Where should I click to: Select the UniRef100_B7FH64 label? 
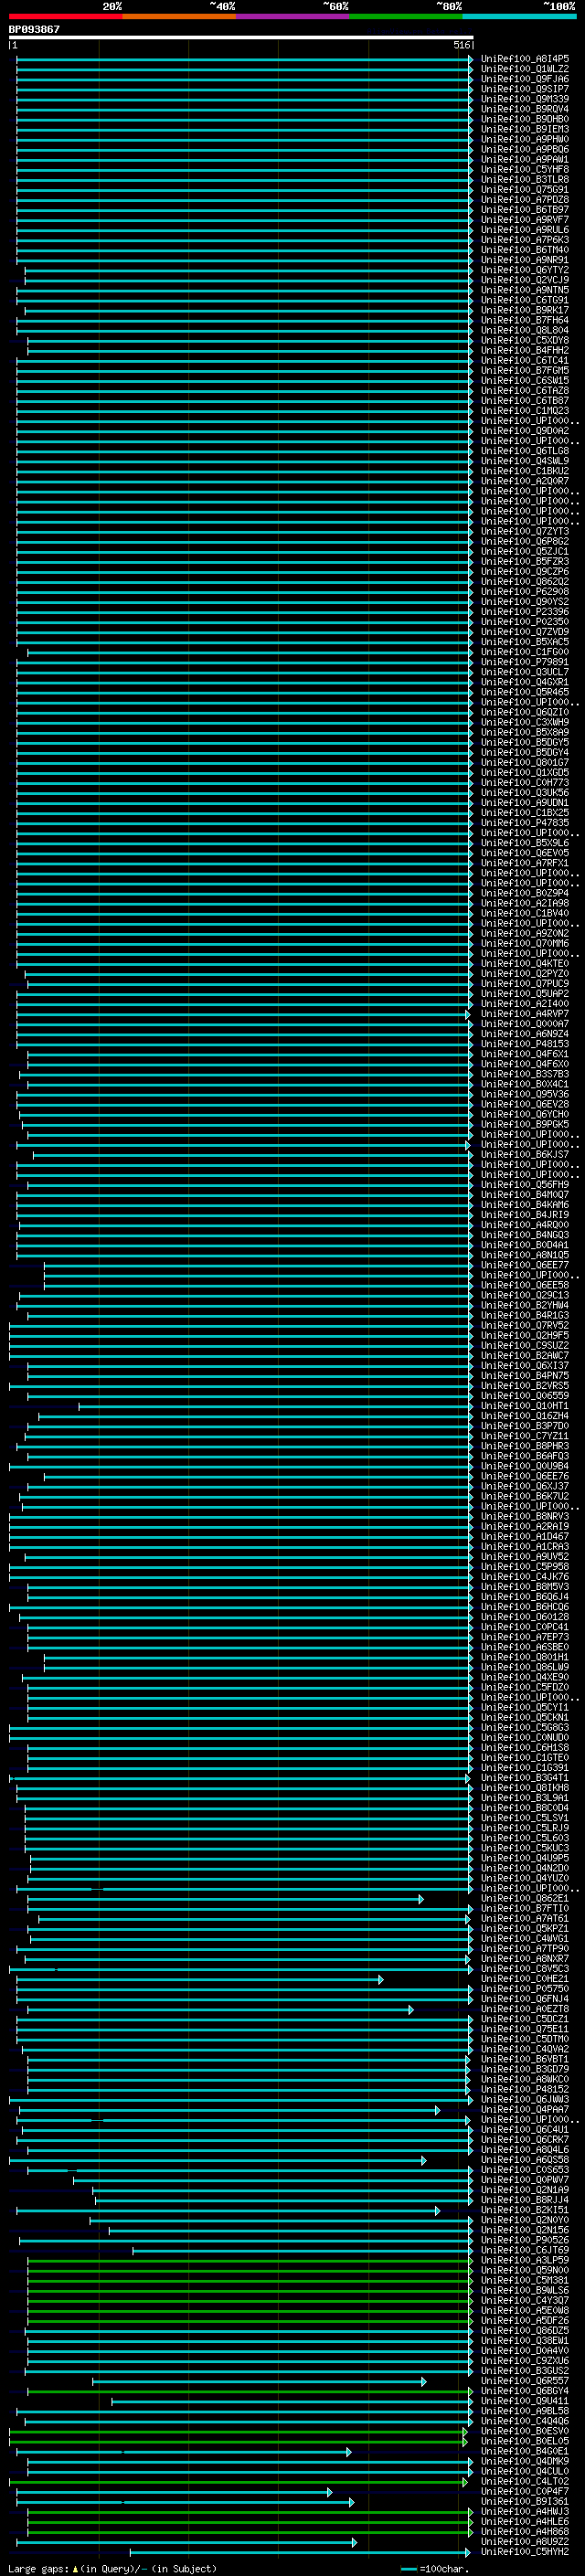pyautogui.click(x=525, y=320)
